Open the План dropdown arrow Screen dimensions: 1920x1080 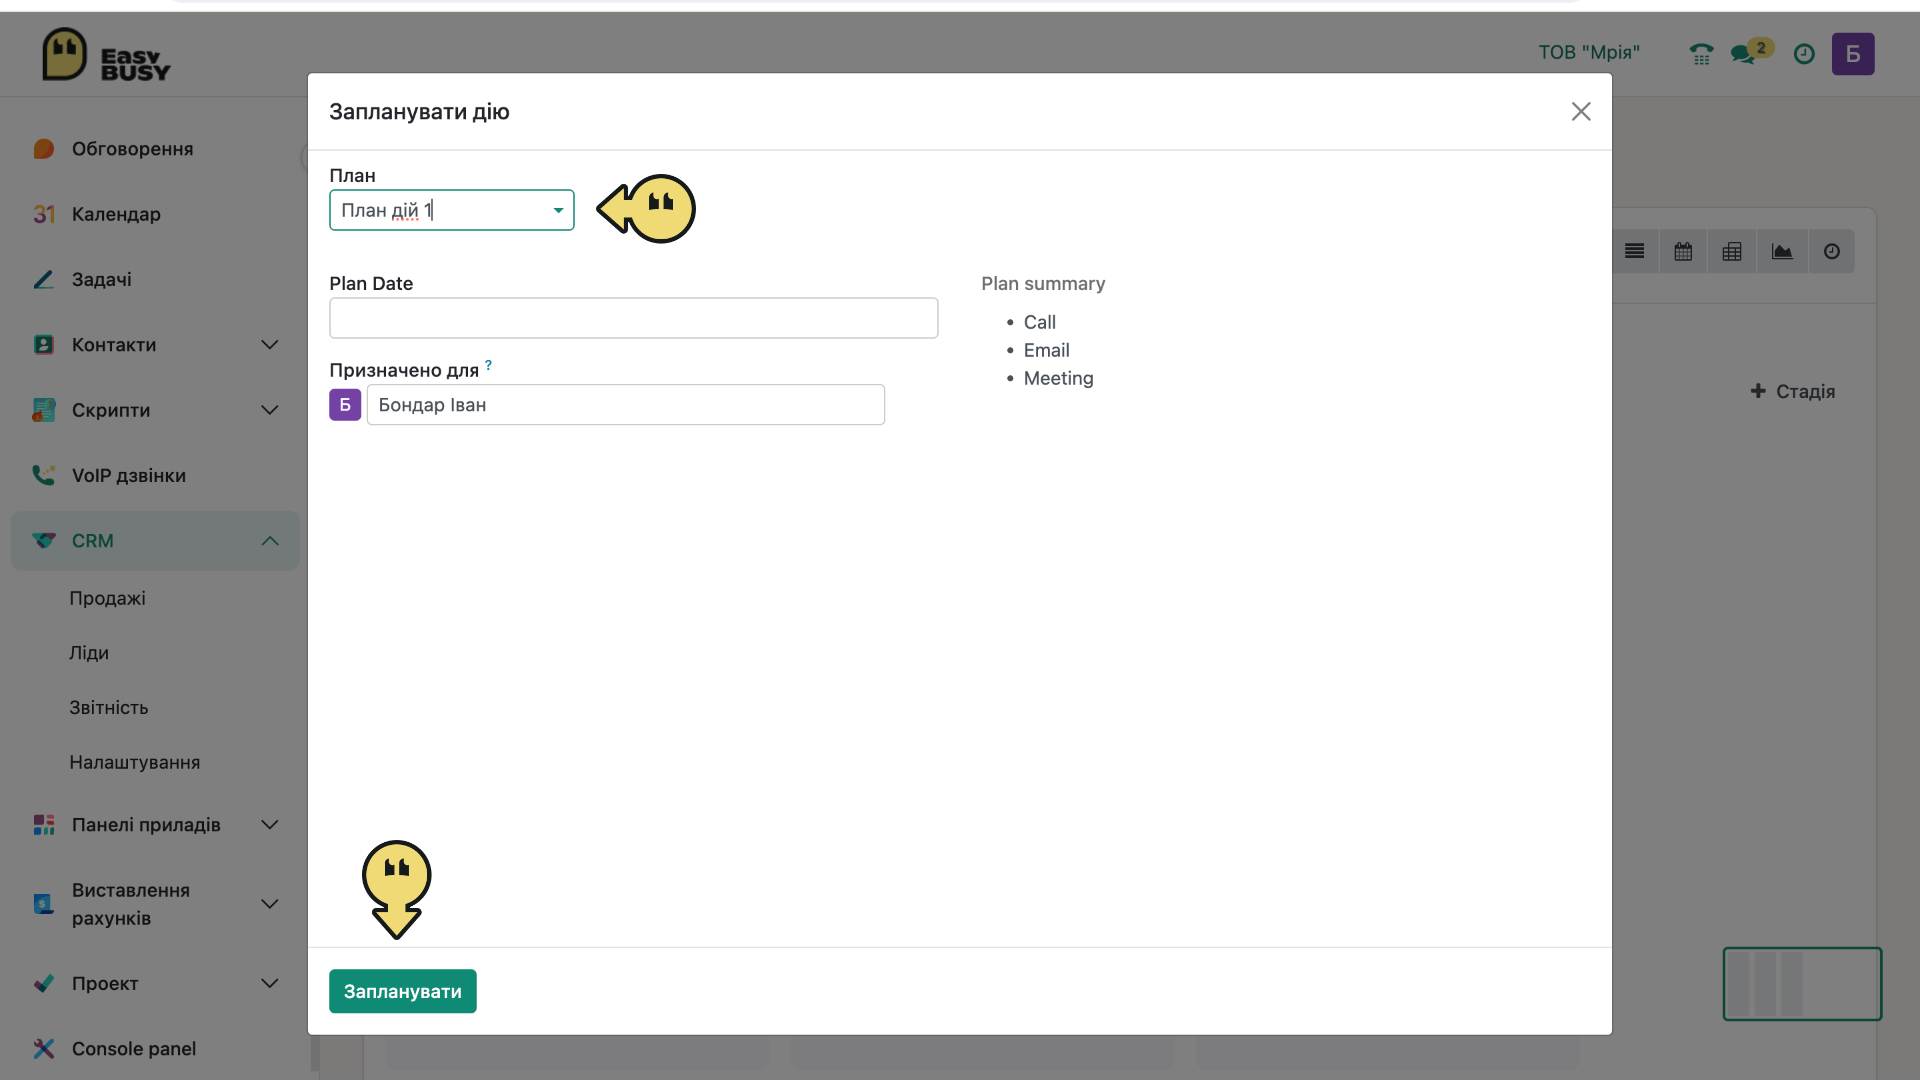coord(558,210)
